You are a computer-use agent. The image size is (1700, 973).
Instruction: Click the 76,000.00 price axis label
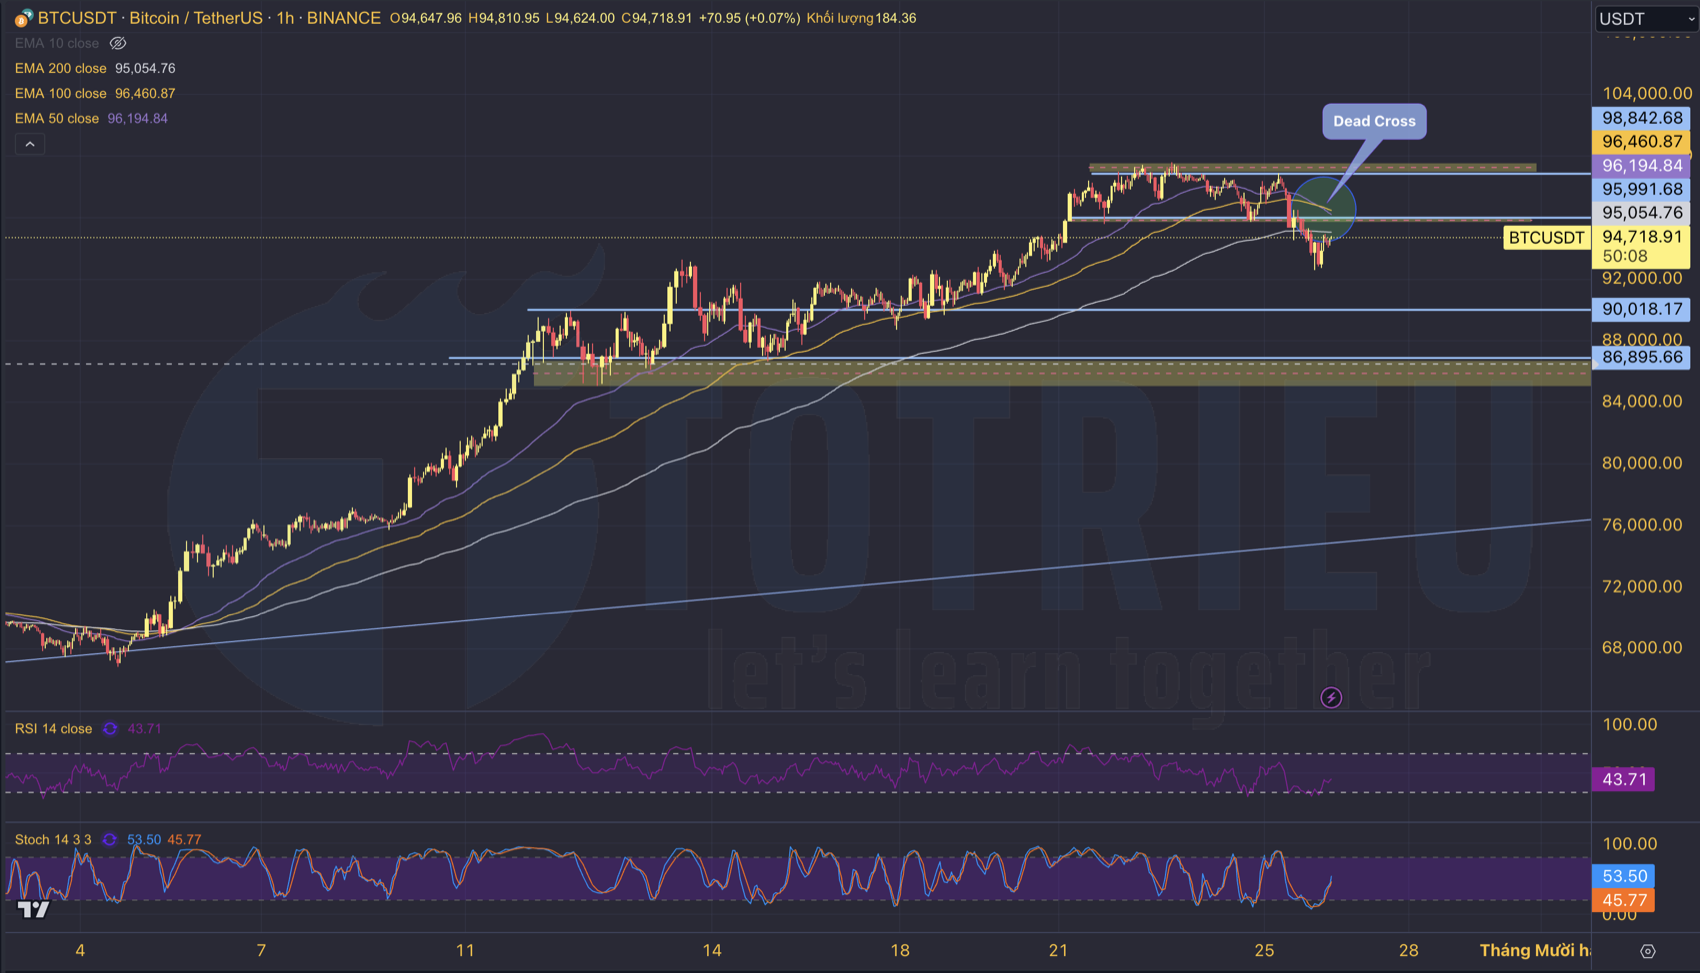[1642, 525]
